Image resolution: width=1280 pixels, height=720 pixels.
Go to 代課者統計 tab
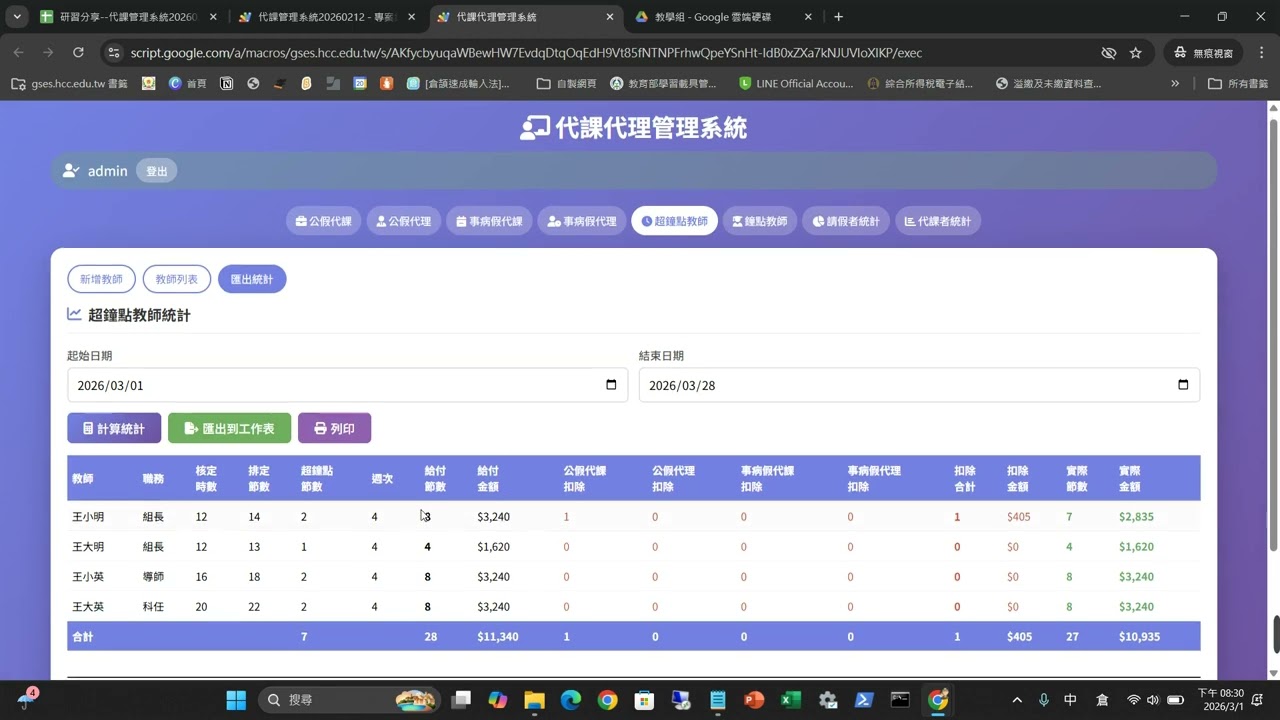coord(937,221)
